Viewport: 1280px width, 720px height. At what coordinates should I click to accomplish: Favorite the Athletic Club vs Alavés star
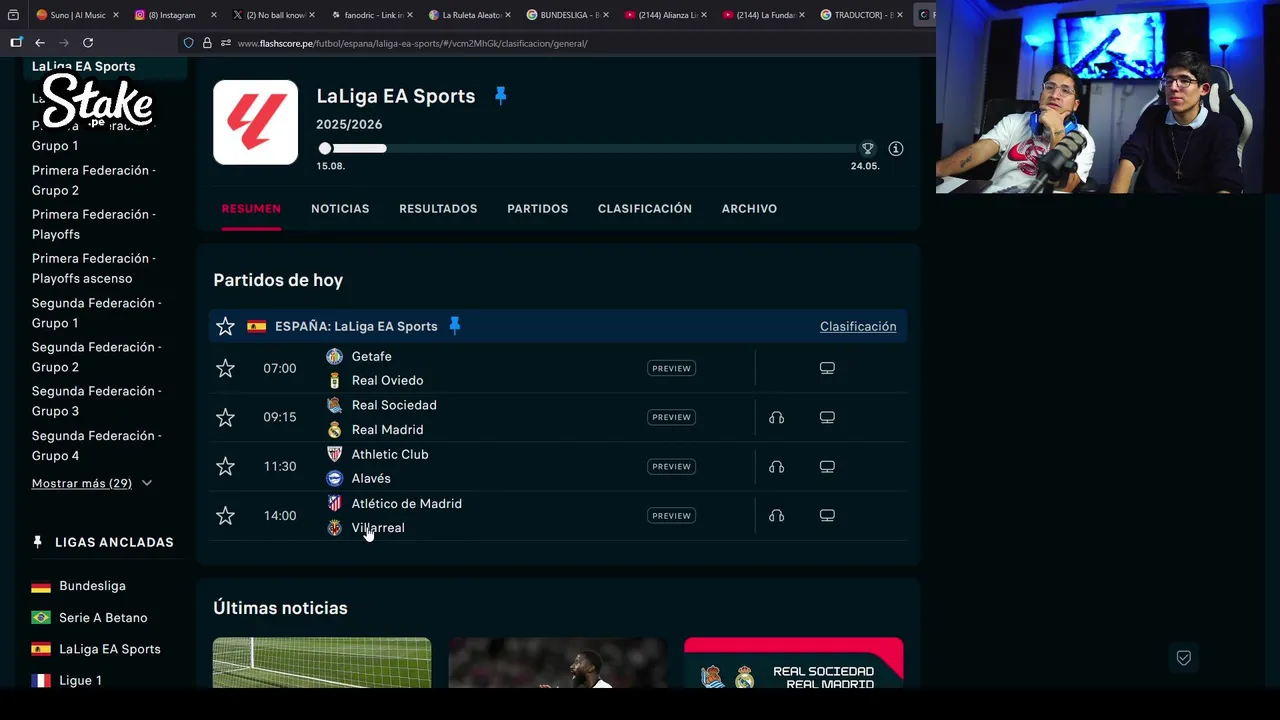click(x=225, y=466)
